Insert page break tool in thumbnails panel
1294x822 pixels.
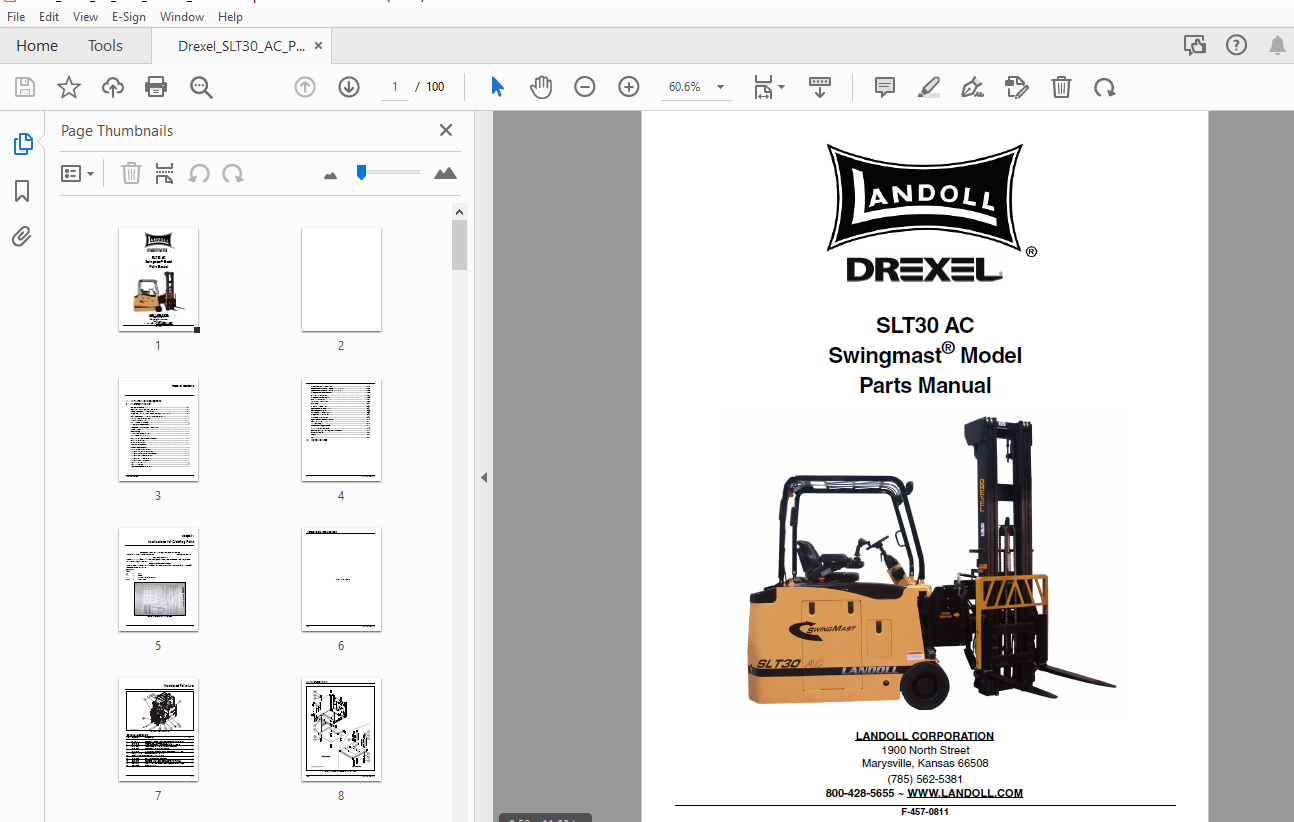point(165,174)
